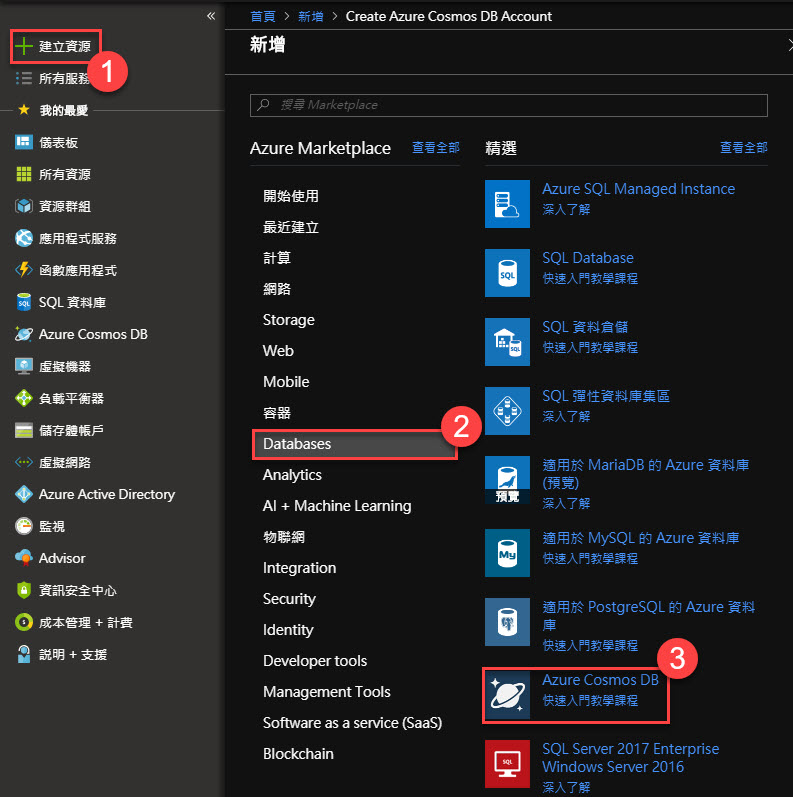Click the MySQL Azure database tile icon

tap(507, 553)
